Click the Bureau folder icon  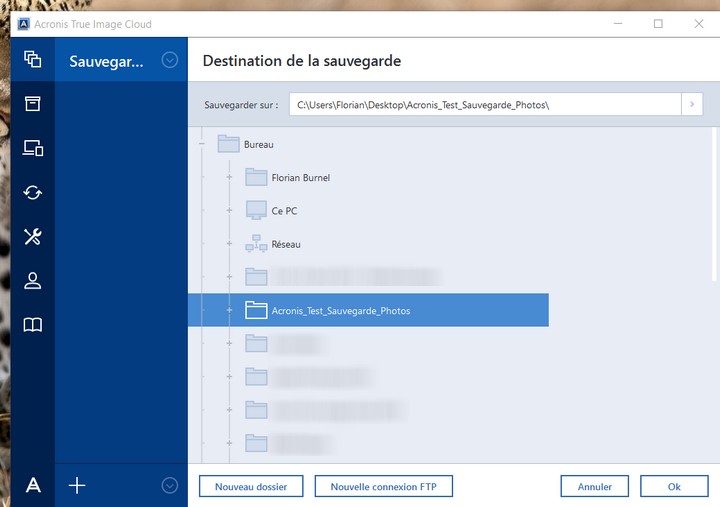click(x=228, y=144)
